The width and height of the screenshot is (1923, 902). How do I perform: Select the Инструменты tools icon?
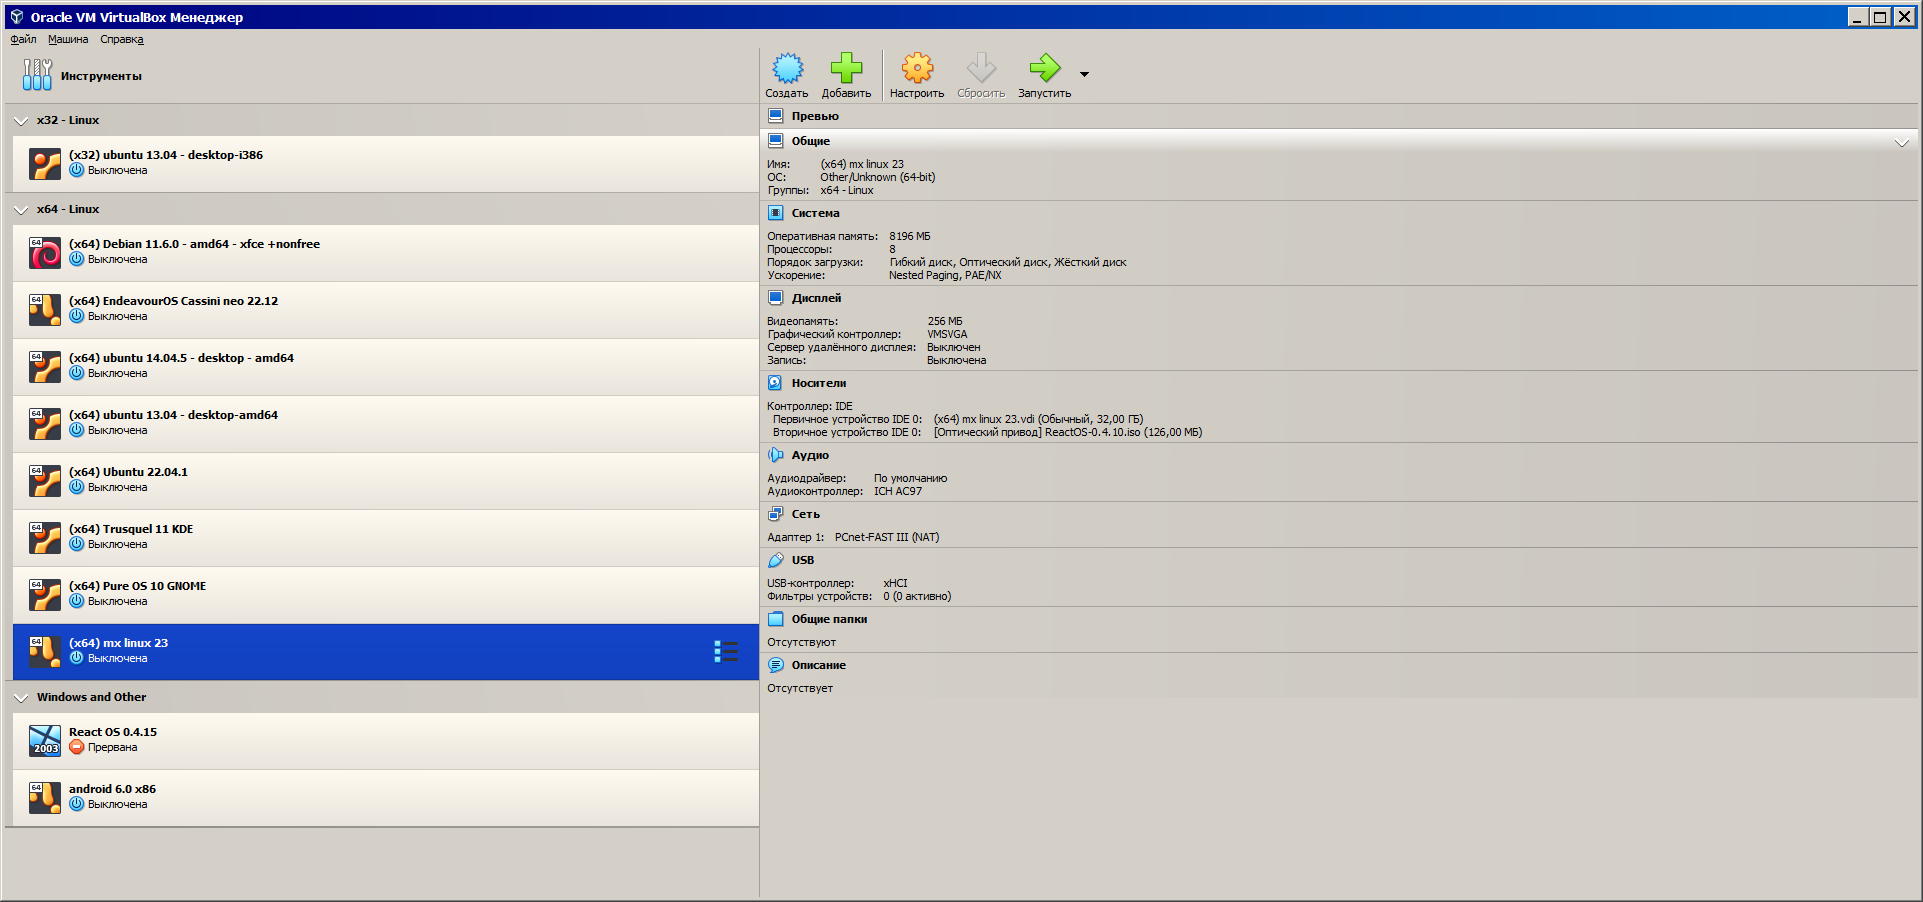point(37,75)
